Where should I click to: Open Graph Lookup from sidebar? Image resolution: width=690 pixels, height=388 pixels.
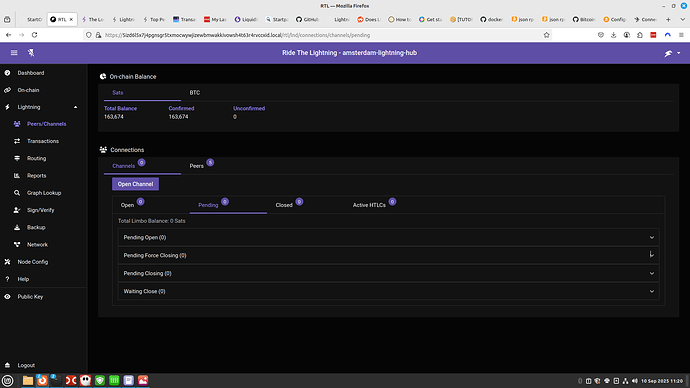click(44, 193)
